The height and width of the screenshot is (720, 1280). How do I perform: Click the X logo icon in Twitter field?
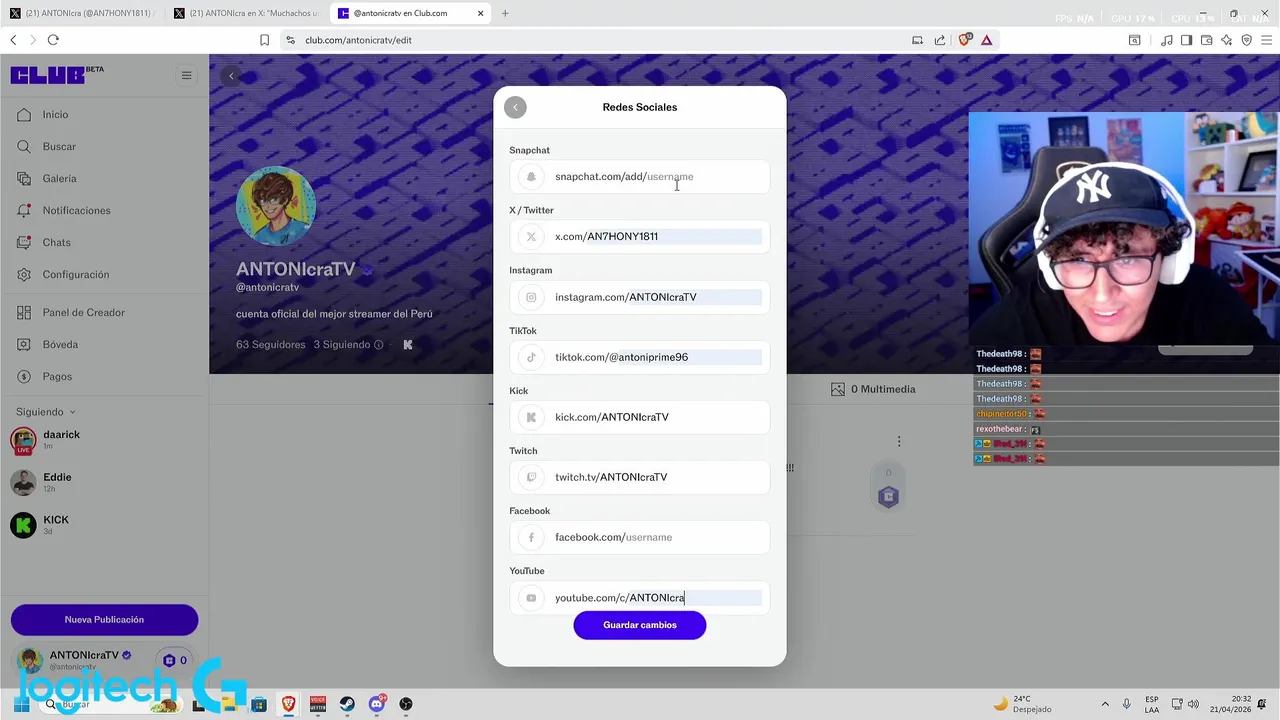531,237
